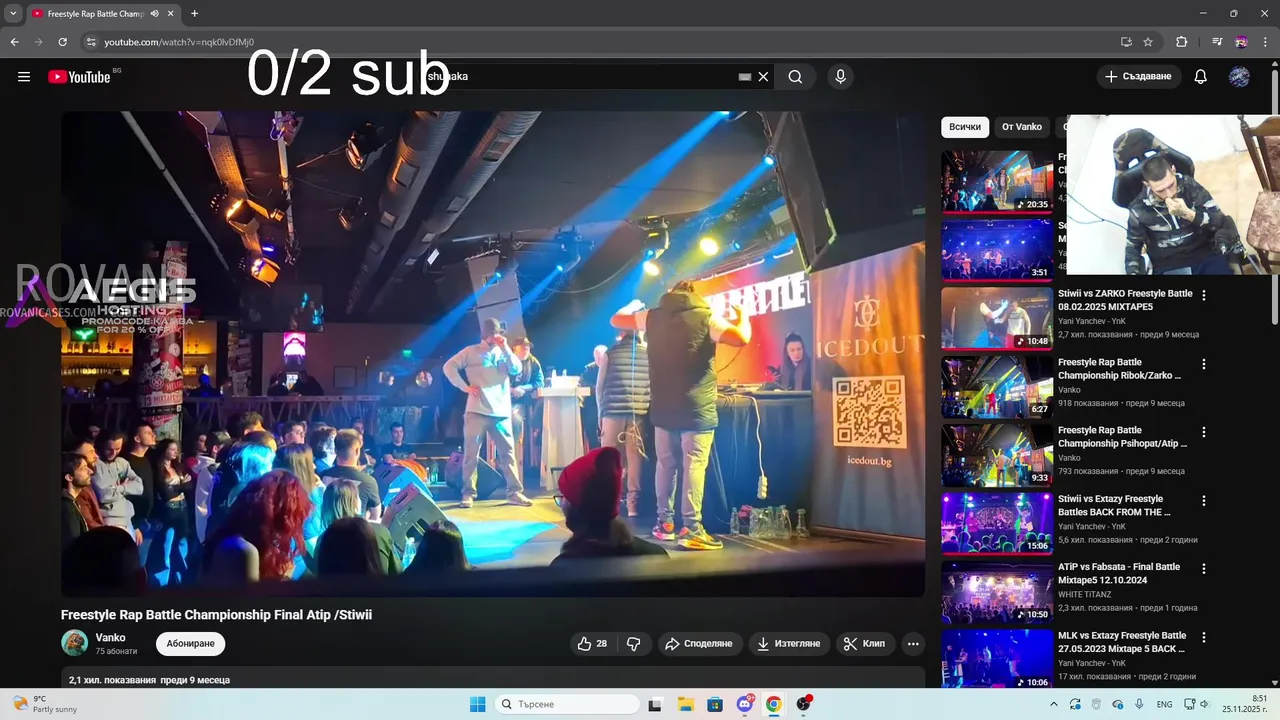Image resolution: width=1280 pixels, height=720 pixels.
Task: Expand tab search dropdown arrow
Action: point(13,14)
